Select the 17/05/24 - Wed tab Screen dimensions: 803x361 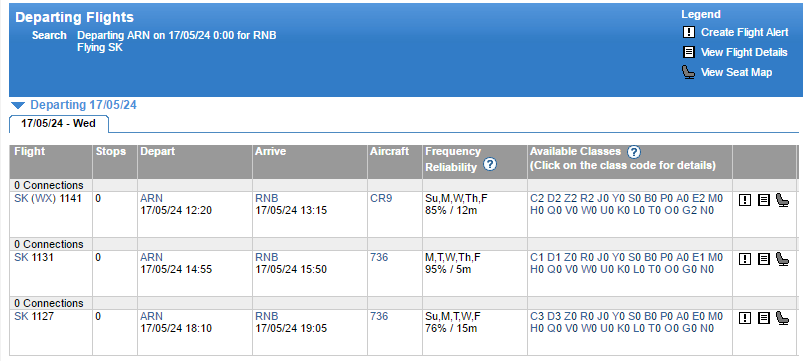(x=58, y=124)
